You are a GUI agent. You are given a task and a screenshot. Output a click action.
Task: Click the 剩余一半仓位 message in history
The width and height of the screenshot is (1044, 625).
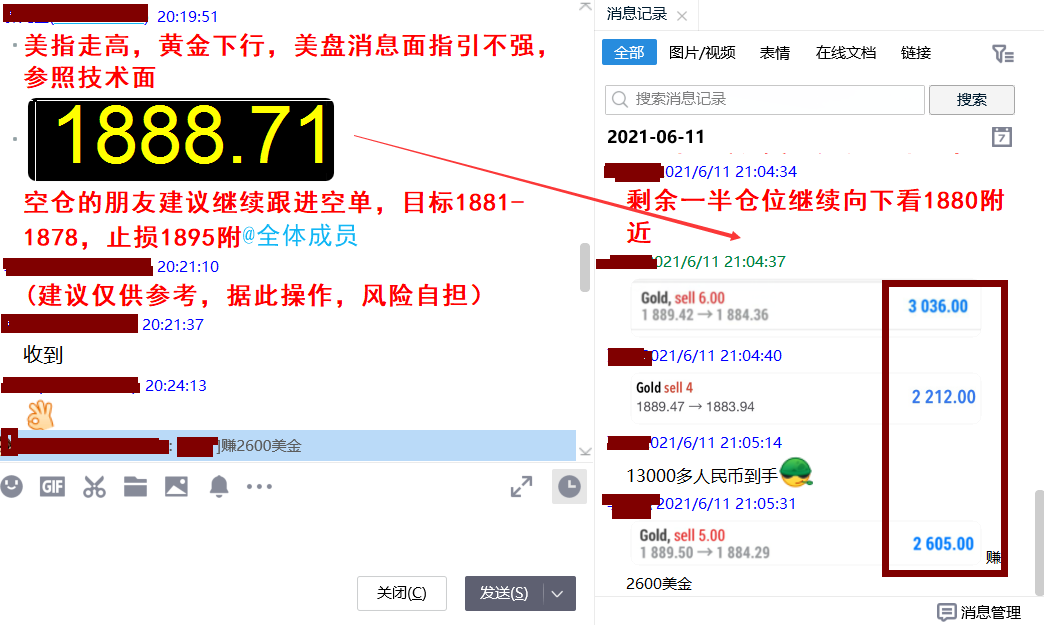(x=815, y=216)
